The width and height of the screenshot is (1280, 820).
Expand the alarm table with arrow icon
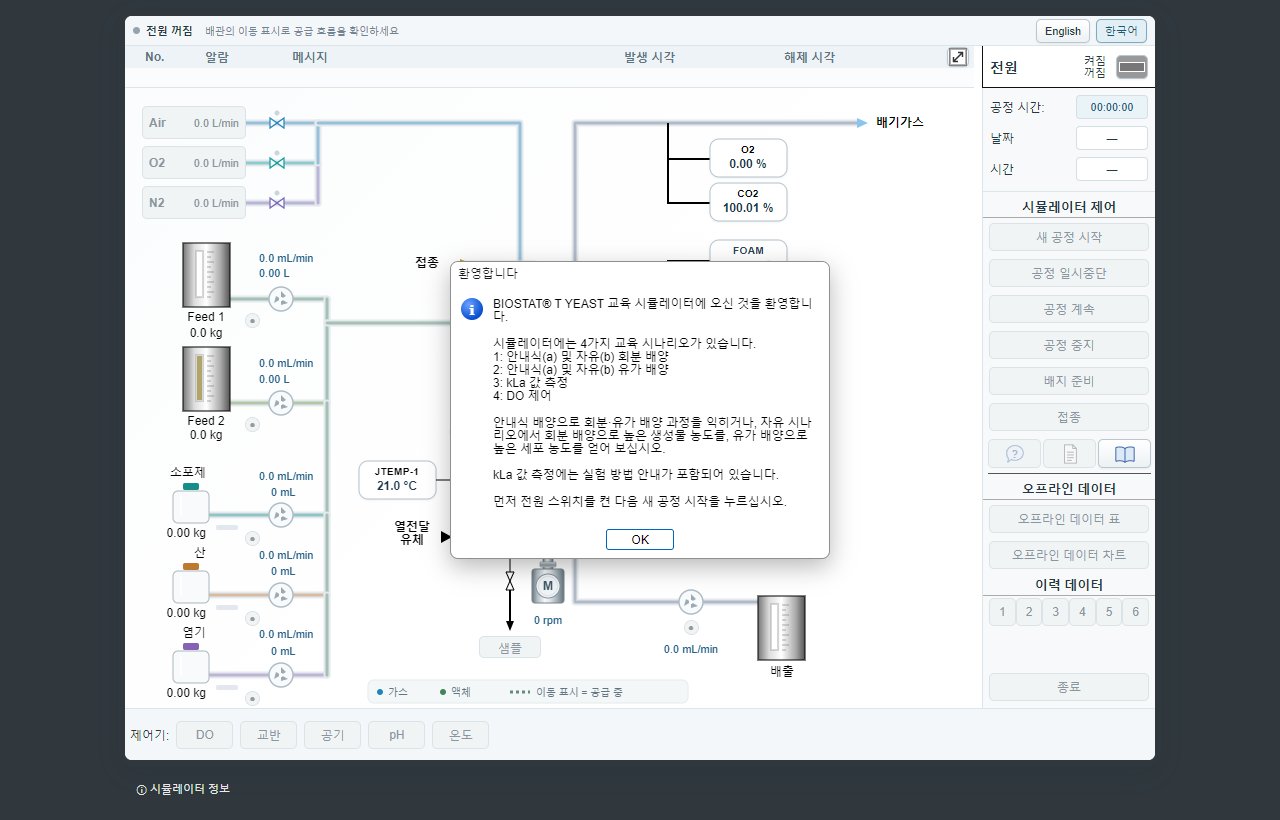(958, 57)
